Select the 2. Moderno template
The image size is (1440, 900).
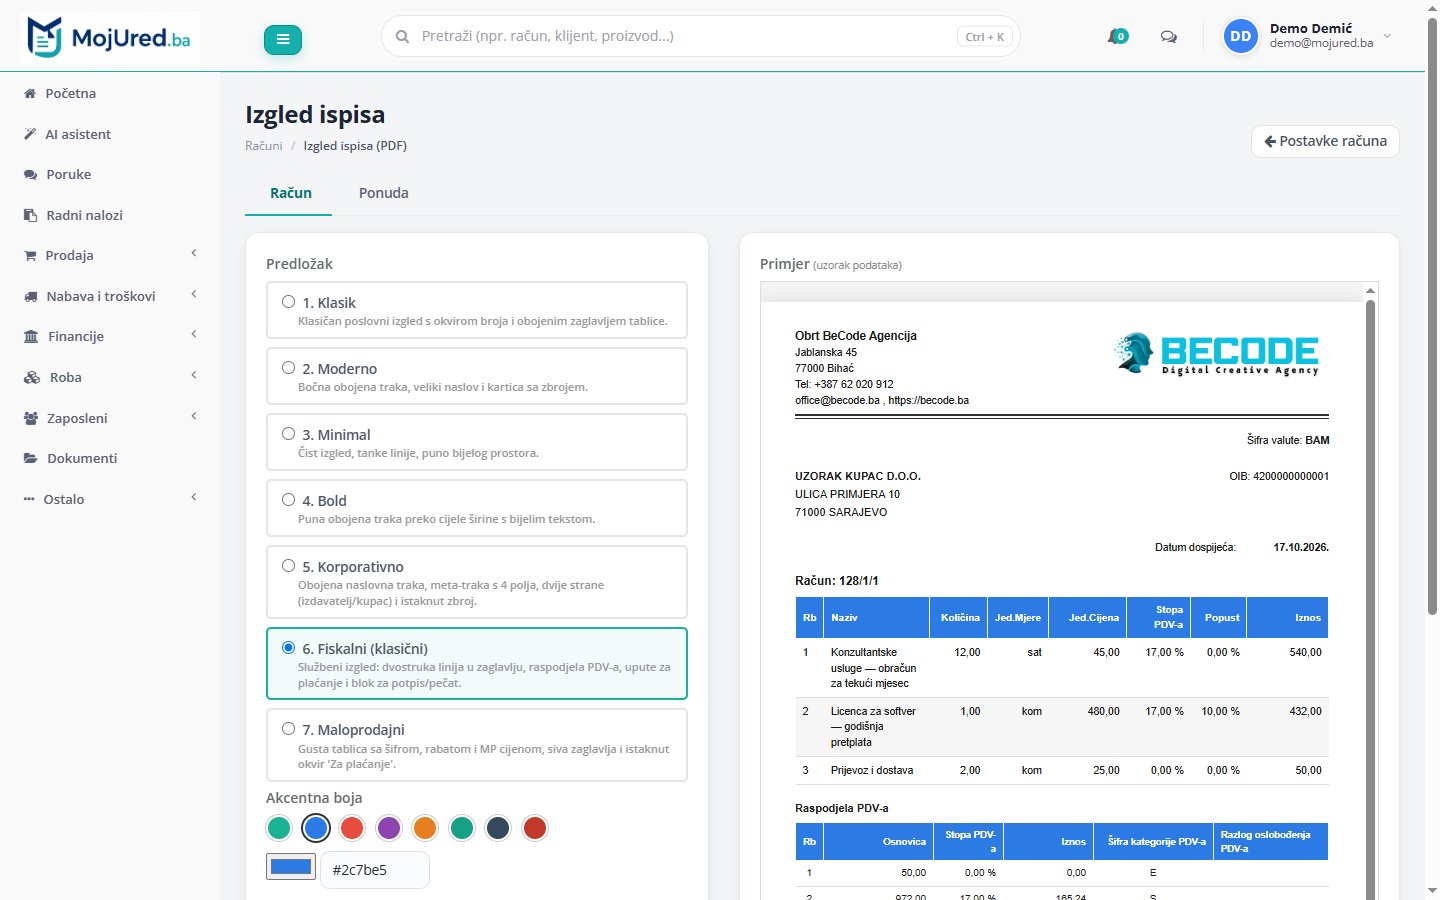coord(477,376)
